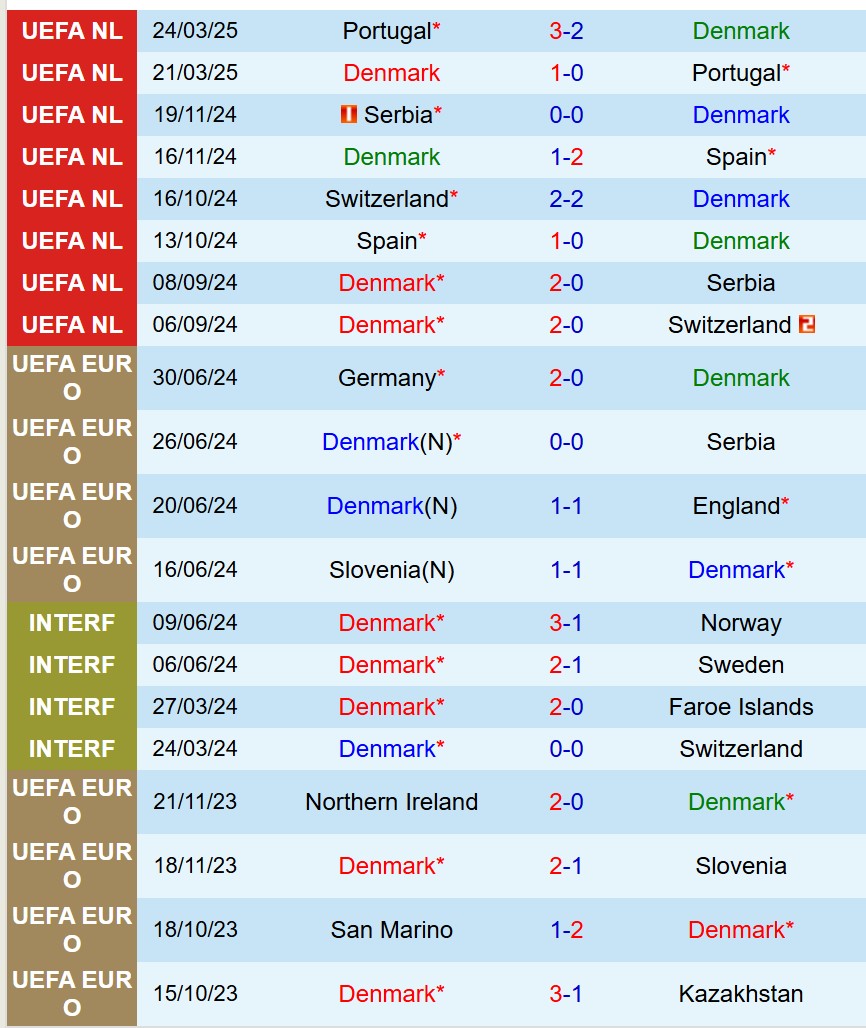This screenshot has height=1028, width=866.
Task: Open the Slovenia(N) vs Denmark 1-1 score
Action: pos(566,570)
